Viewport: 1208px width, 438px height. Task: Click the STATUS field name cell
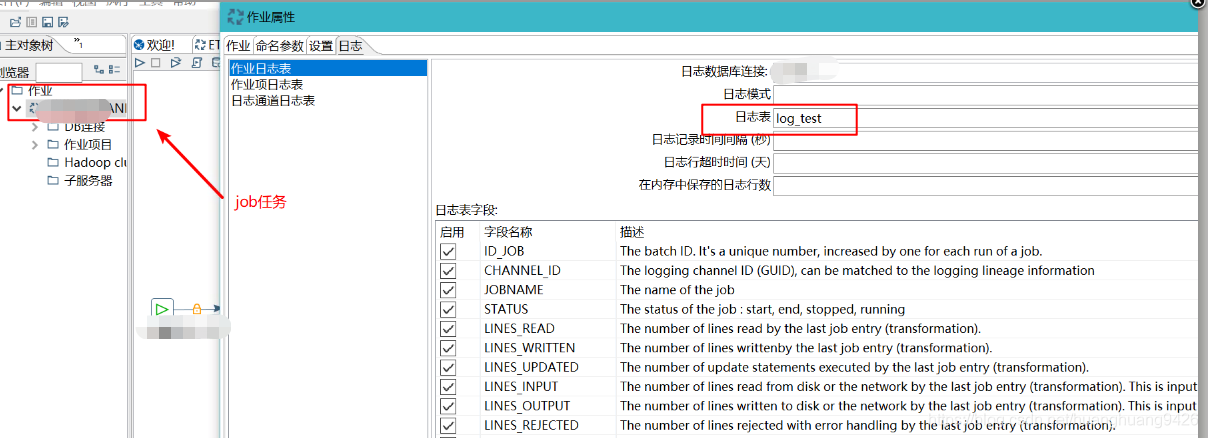pos(506,309)
